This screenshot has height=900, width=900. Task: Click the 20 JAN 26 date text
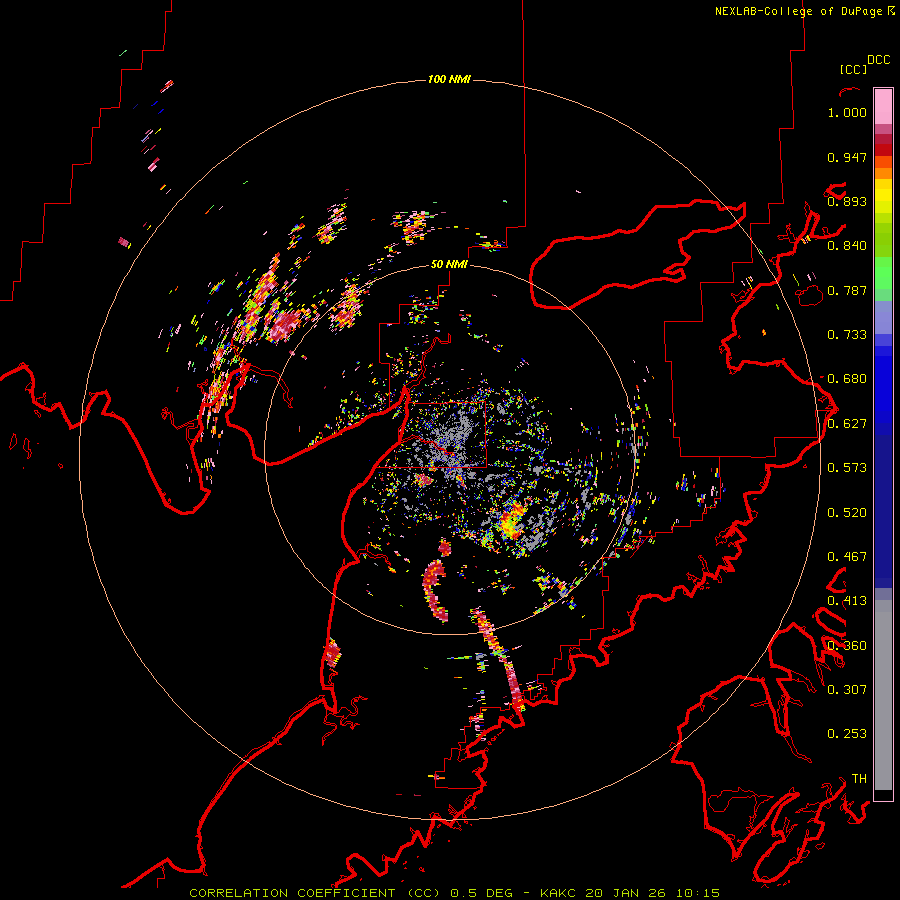click(x=626, y=893)
